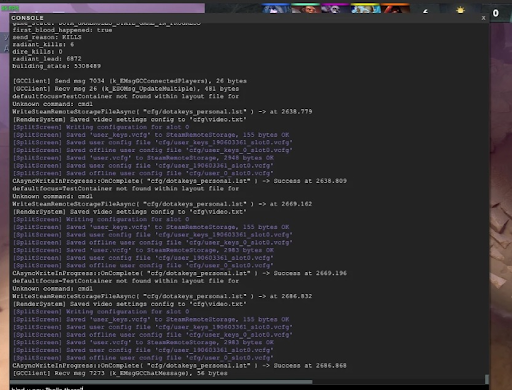This screenshot has height=390, width=512.
Task: Click the 'Success at 2638.809' line
Action: pos(180,181)
